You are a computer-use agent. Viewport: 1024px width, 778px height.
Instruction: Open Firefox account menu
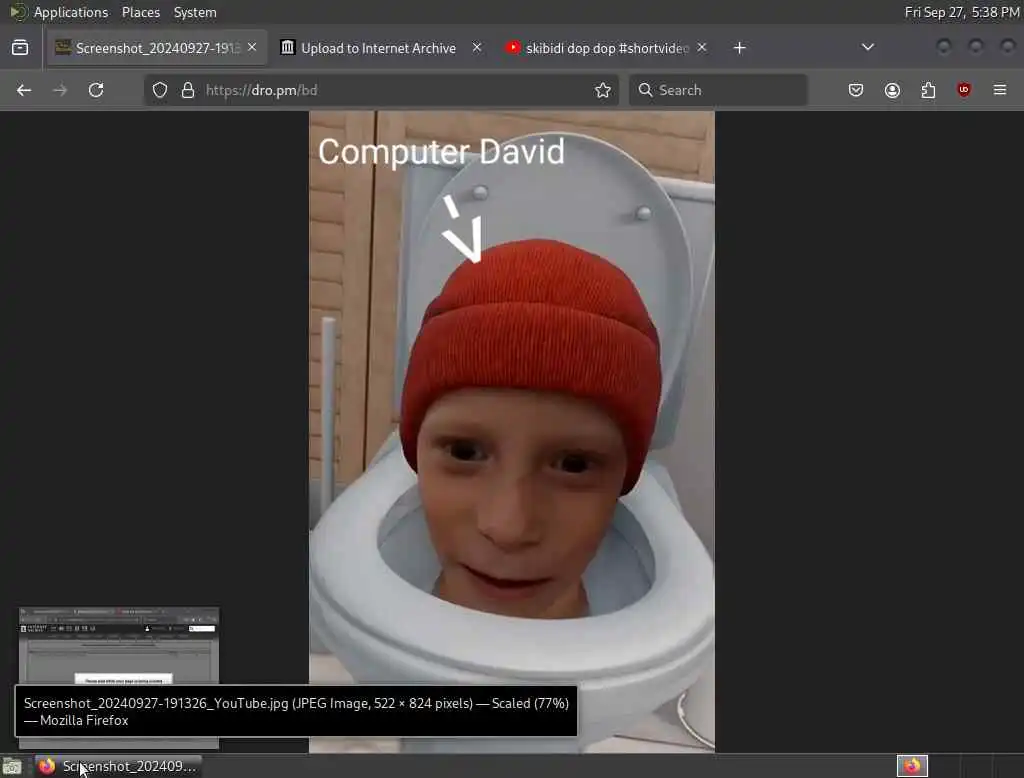pyautogui.click(x=892, y=90)
